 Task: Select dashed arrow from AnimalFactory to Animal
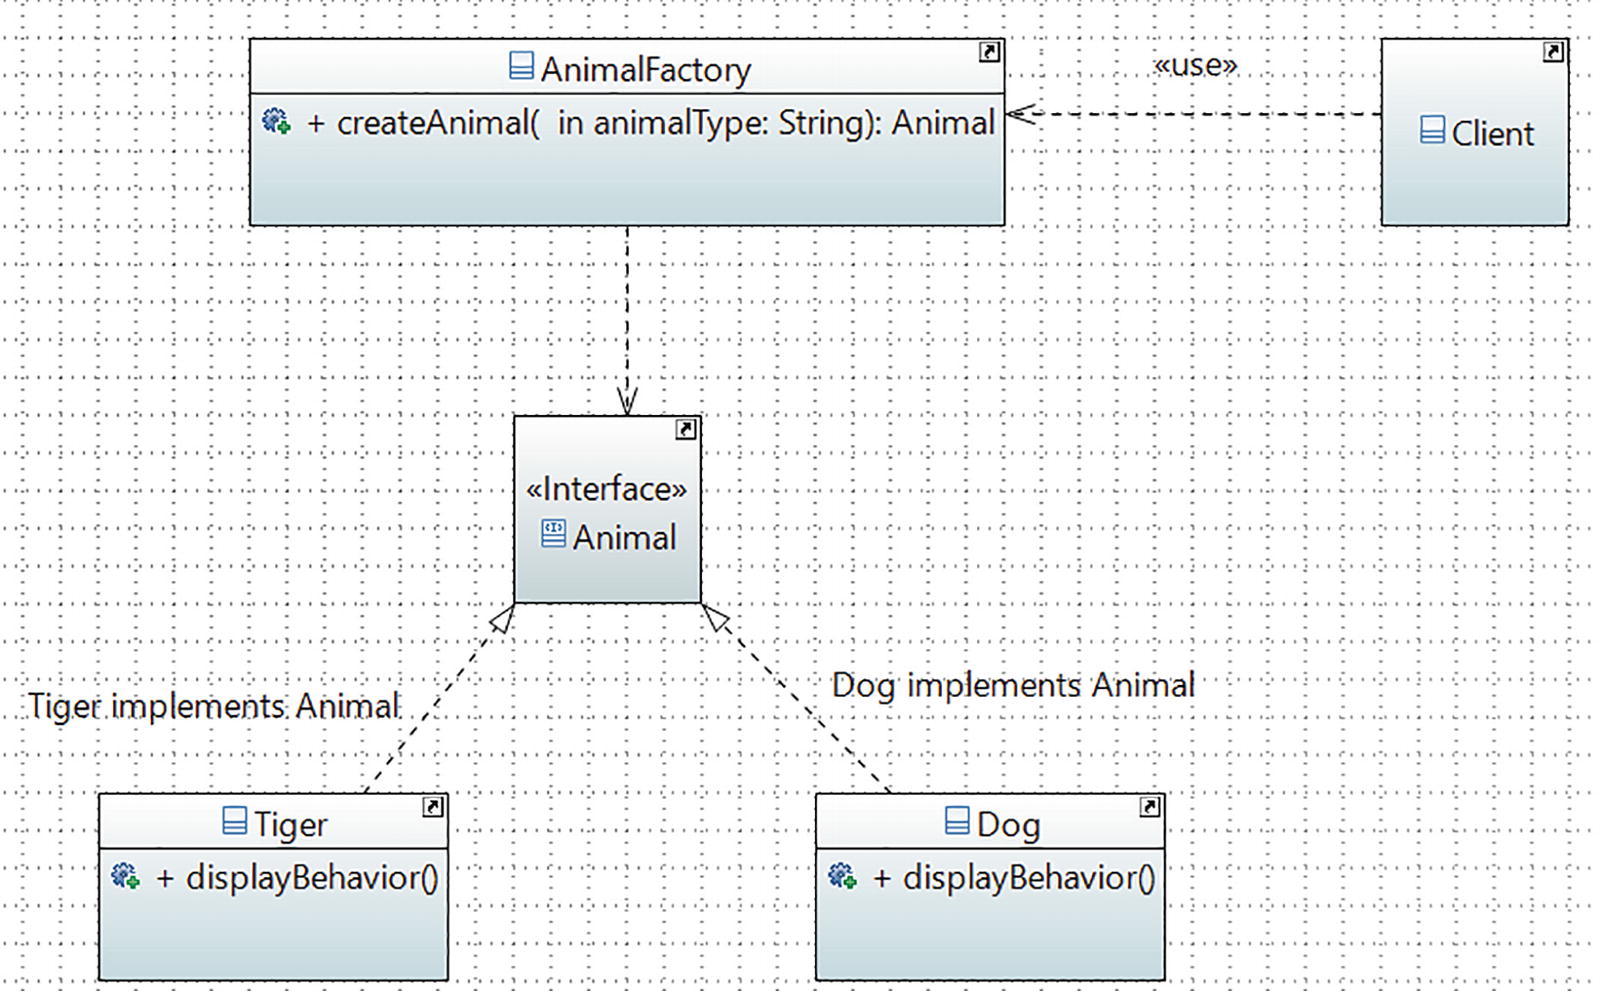(627, 320)
